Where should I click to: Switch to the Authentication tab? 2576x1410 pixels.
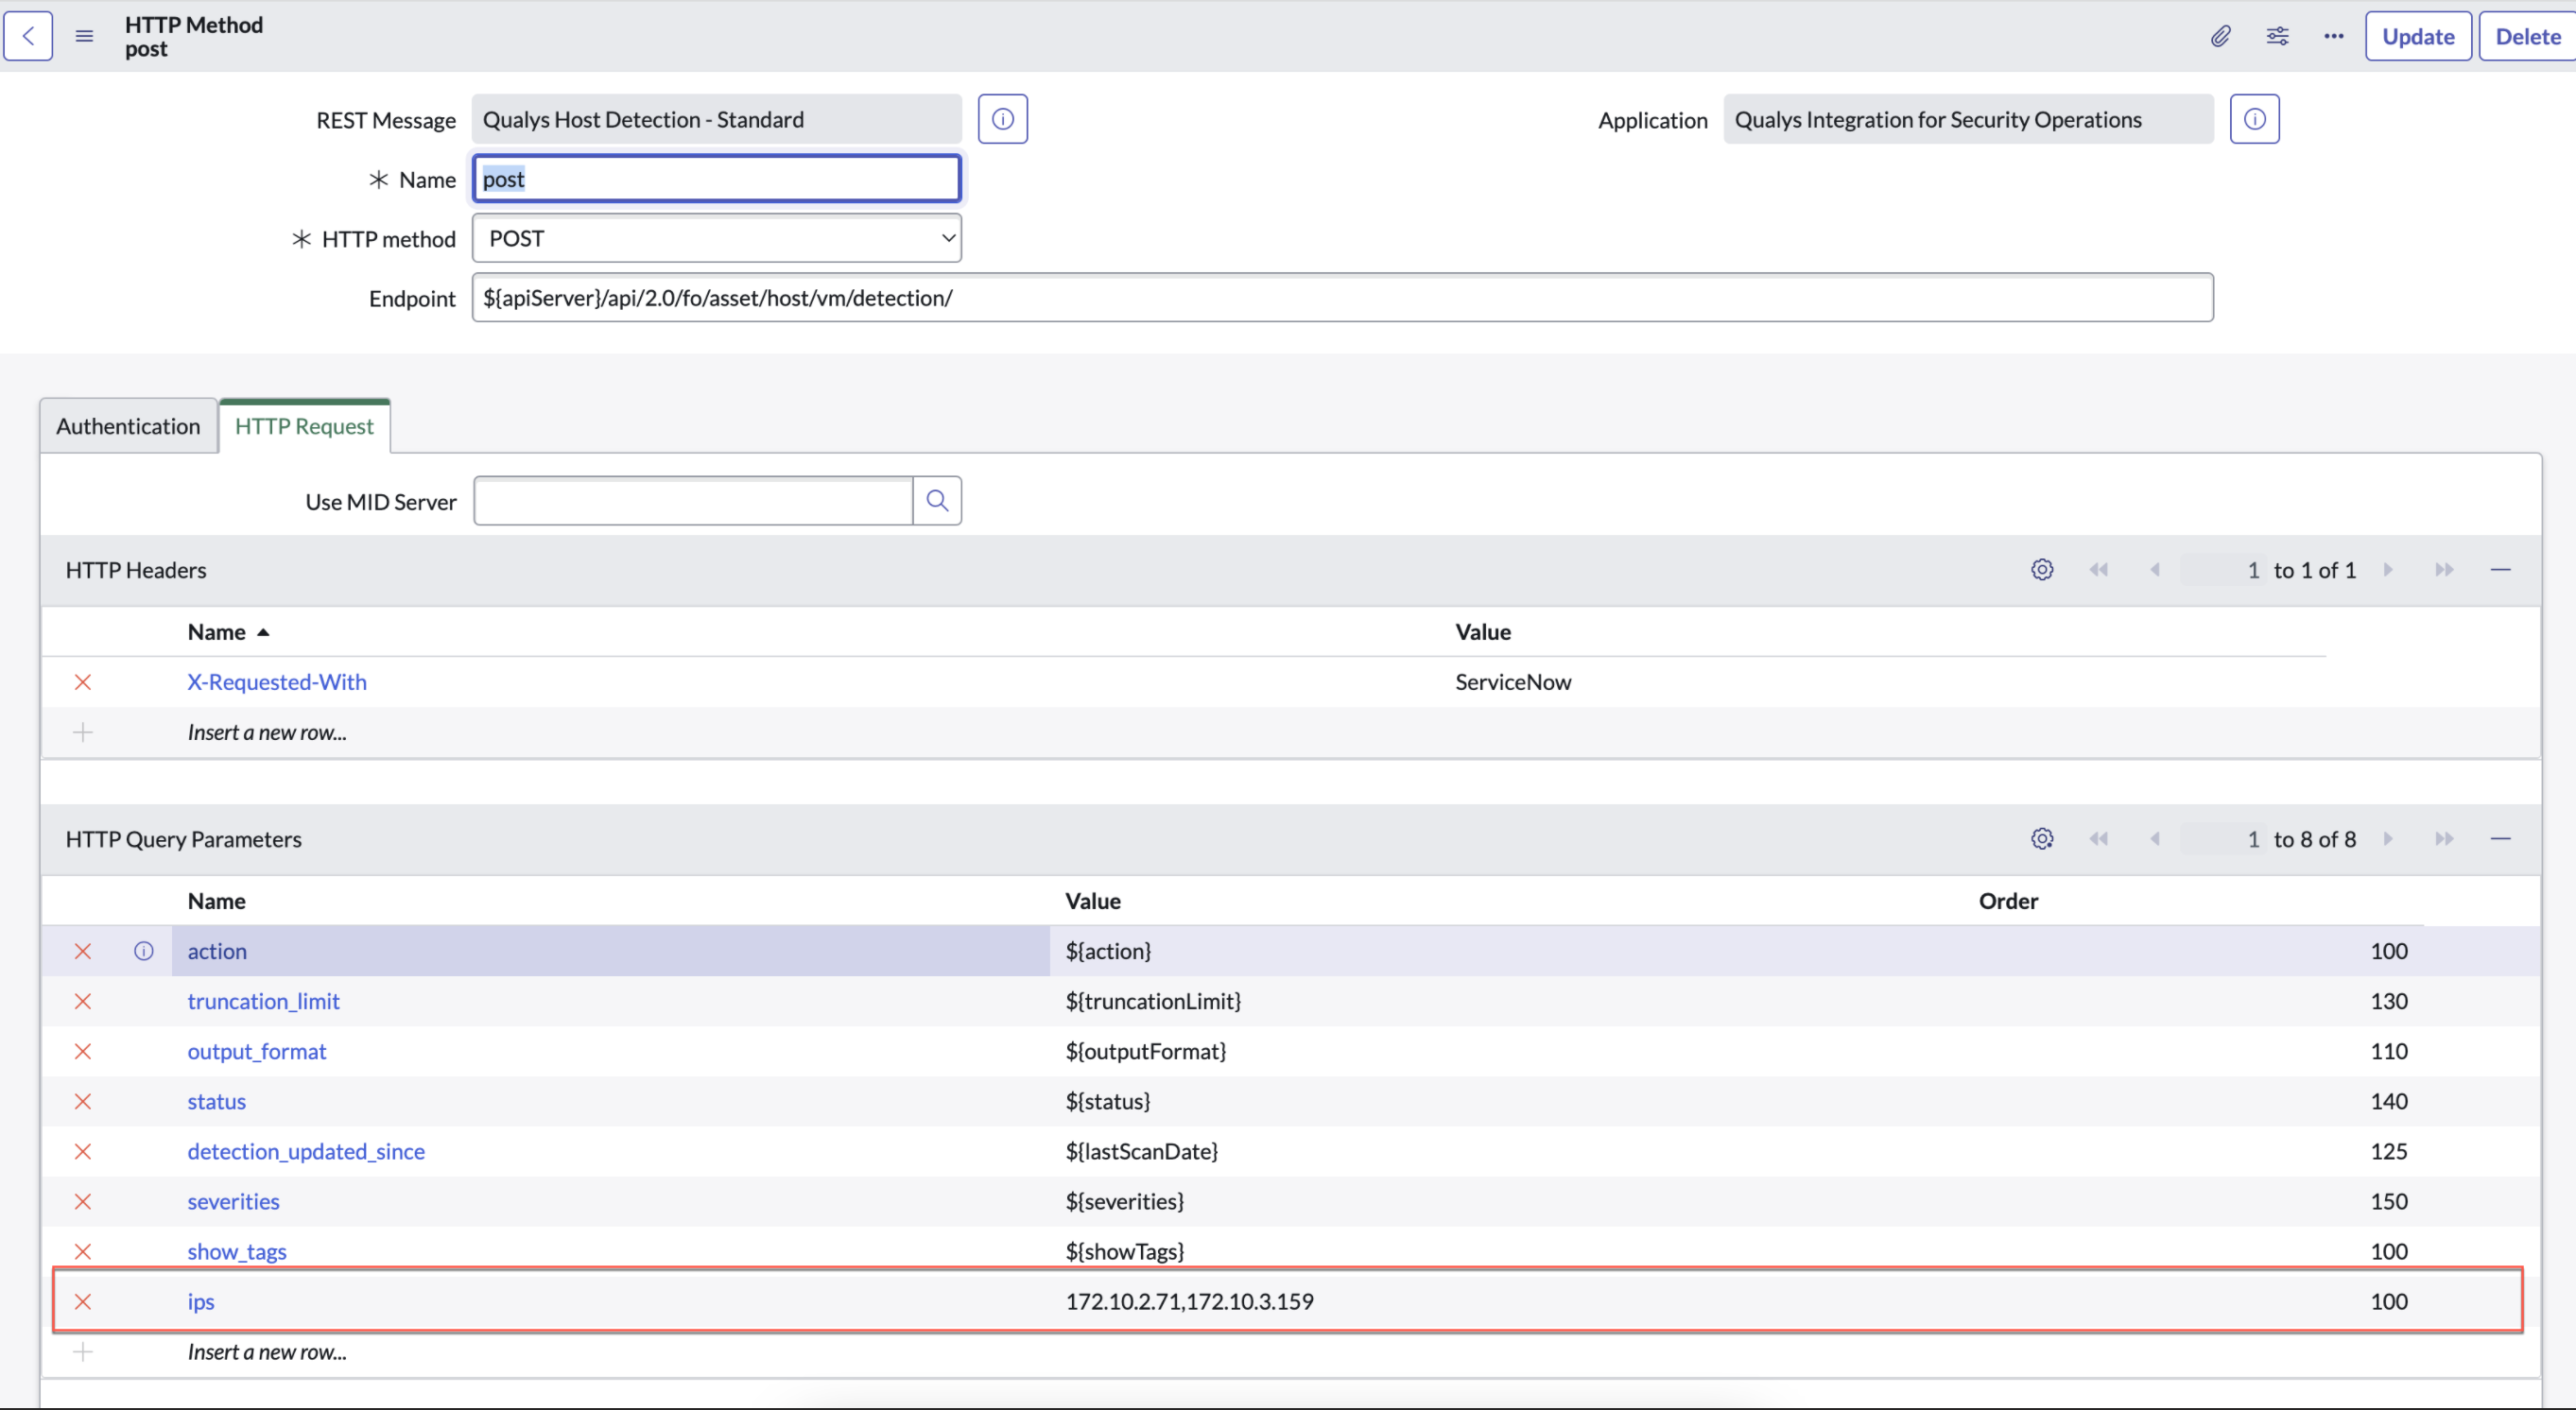tap(128, 426)
